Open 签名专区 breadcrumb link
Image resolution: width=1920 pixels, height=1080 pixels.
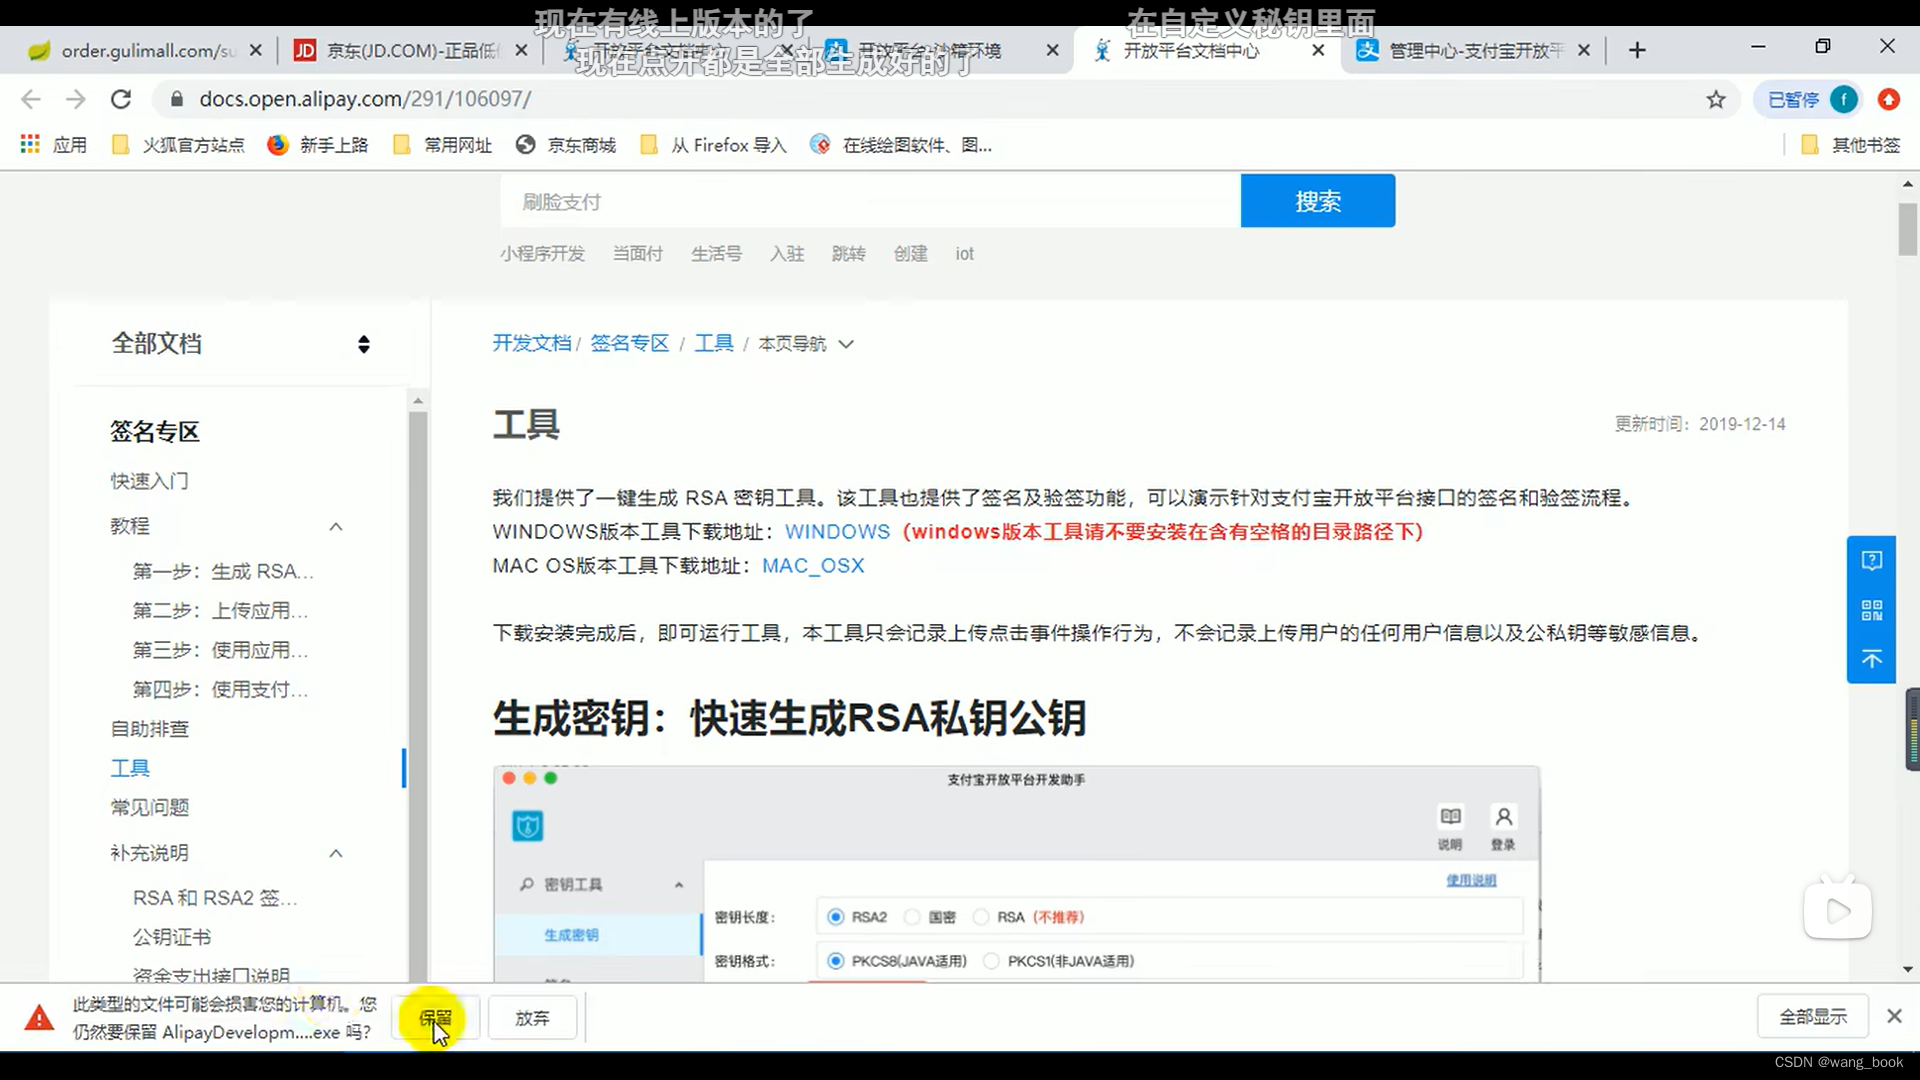click(x=629, y=344)
